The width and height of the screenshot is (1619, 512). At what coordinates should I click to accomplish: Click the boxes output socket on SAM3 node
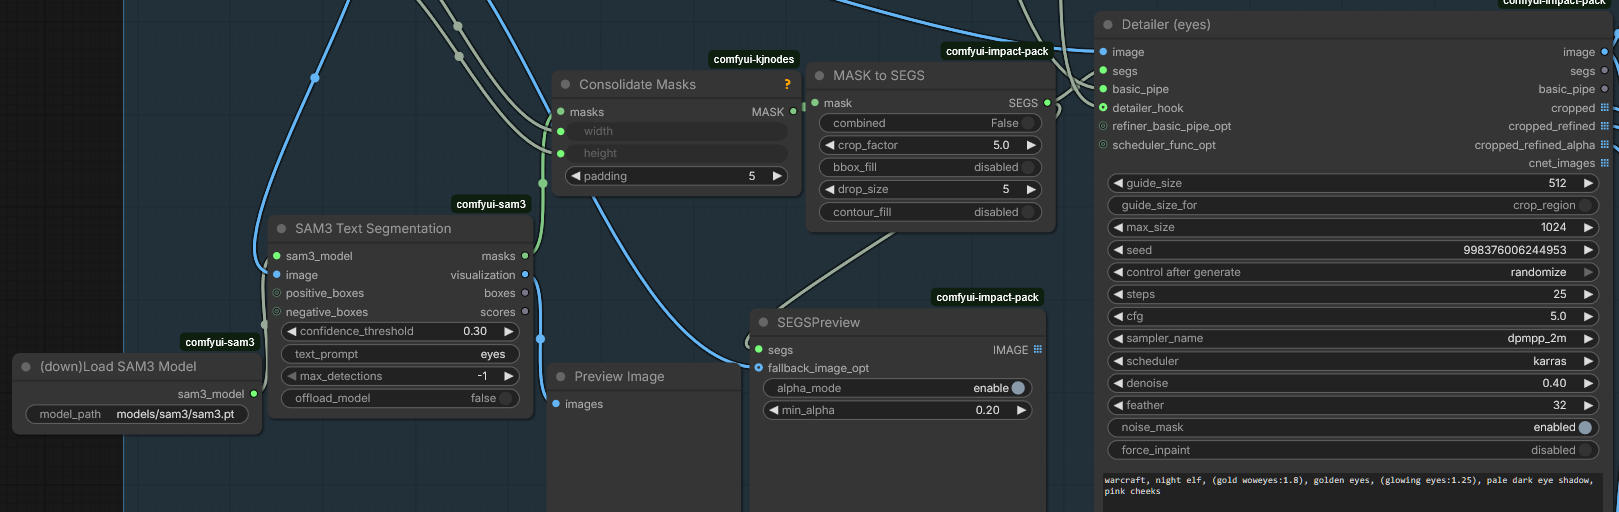click(525, 293)
